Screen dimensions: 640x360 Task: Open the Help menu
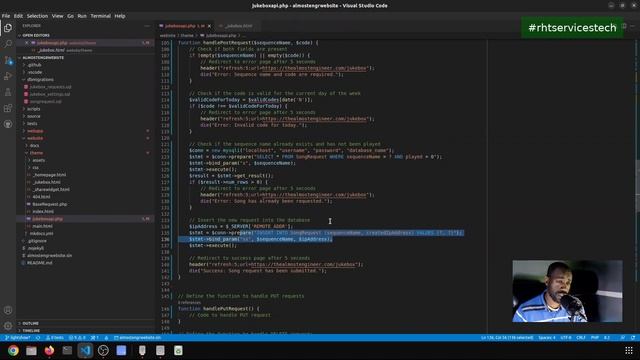coord(120,16)
